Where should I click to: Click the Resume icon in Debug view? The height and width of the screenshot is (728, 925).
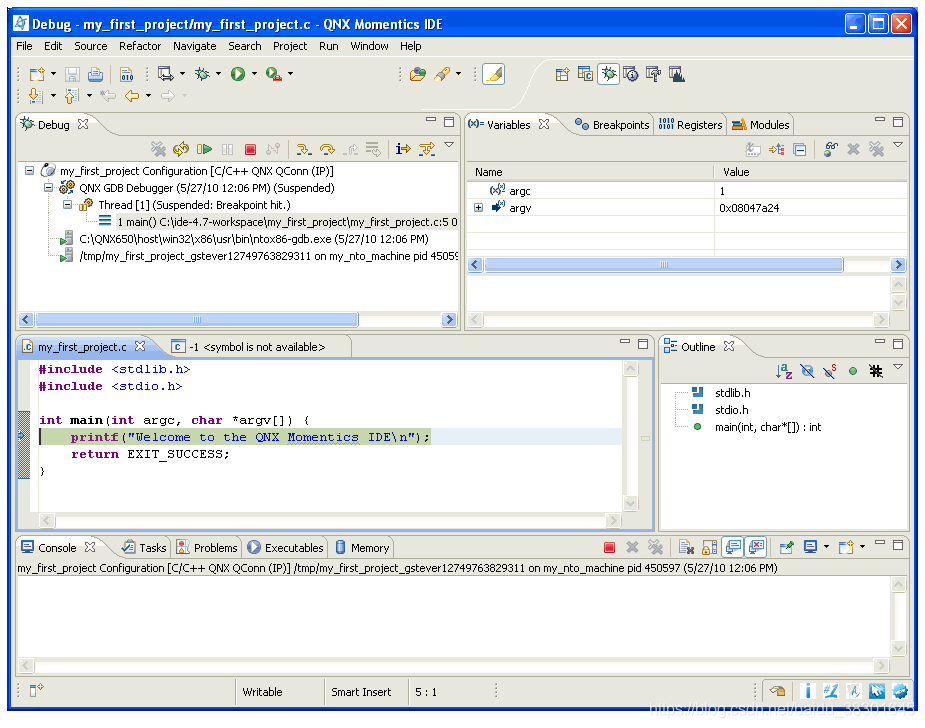[204, 149]
